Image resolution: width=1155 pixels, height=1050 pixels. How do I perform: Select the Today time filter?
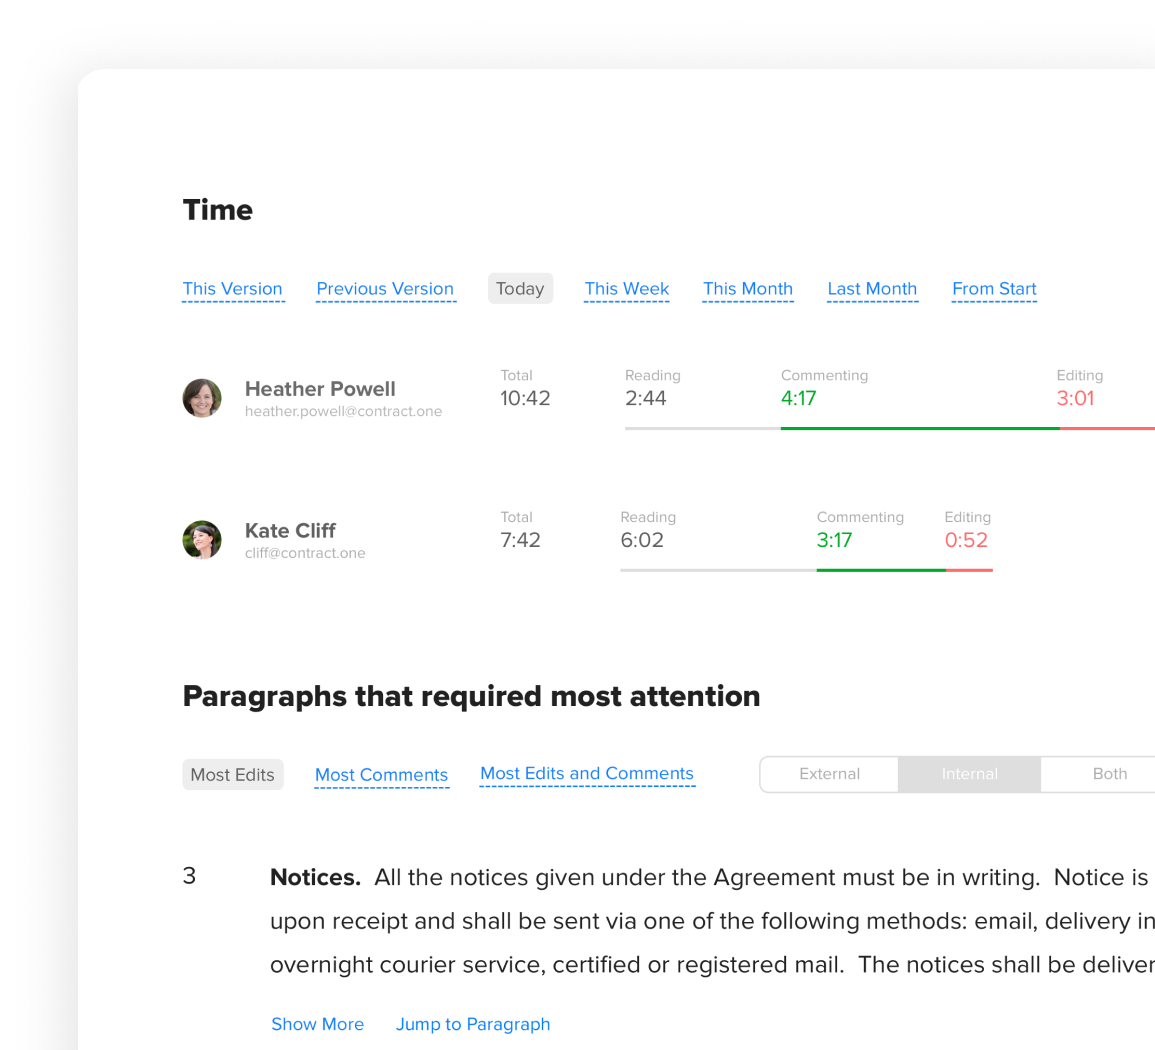pyautogui.click(x=520, y=289)
